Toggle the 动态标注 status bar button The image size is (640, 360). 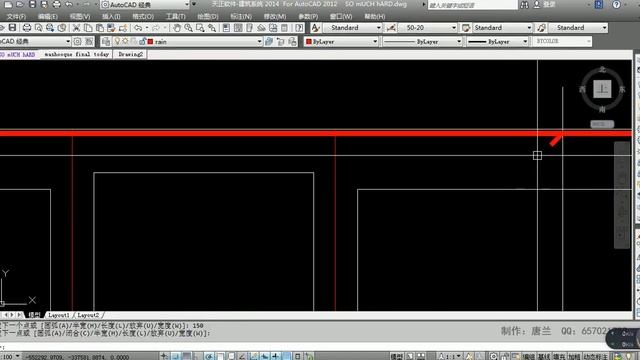[597, 356]
